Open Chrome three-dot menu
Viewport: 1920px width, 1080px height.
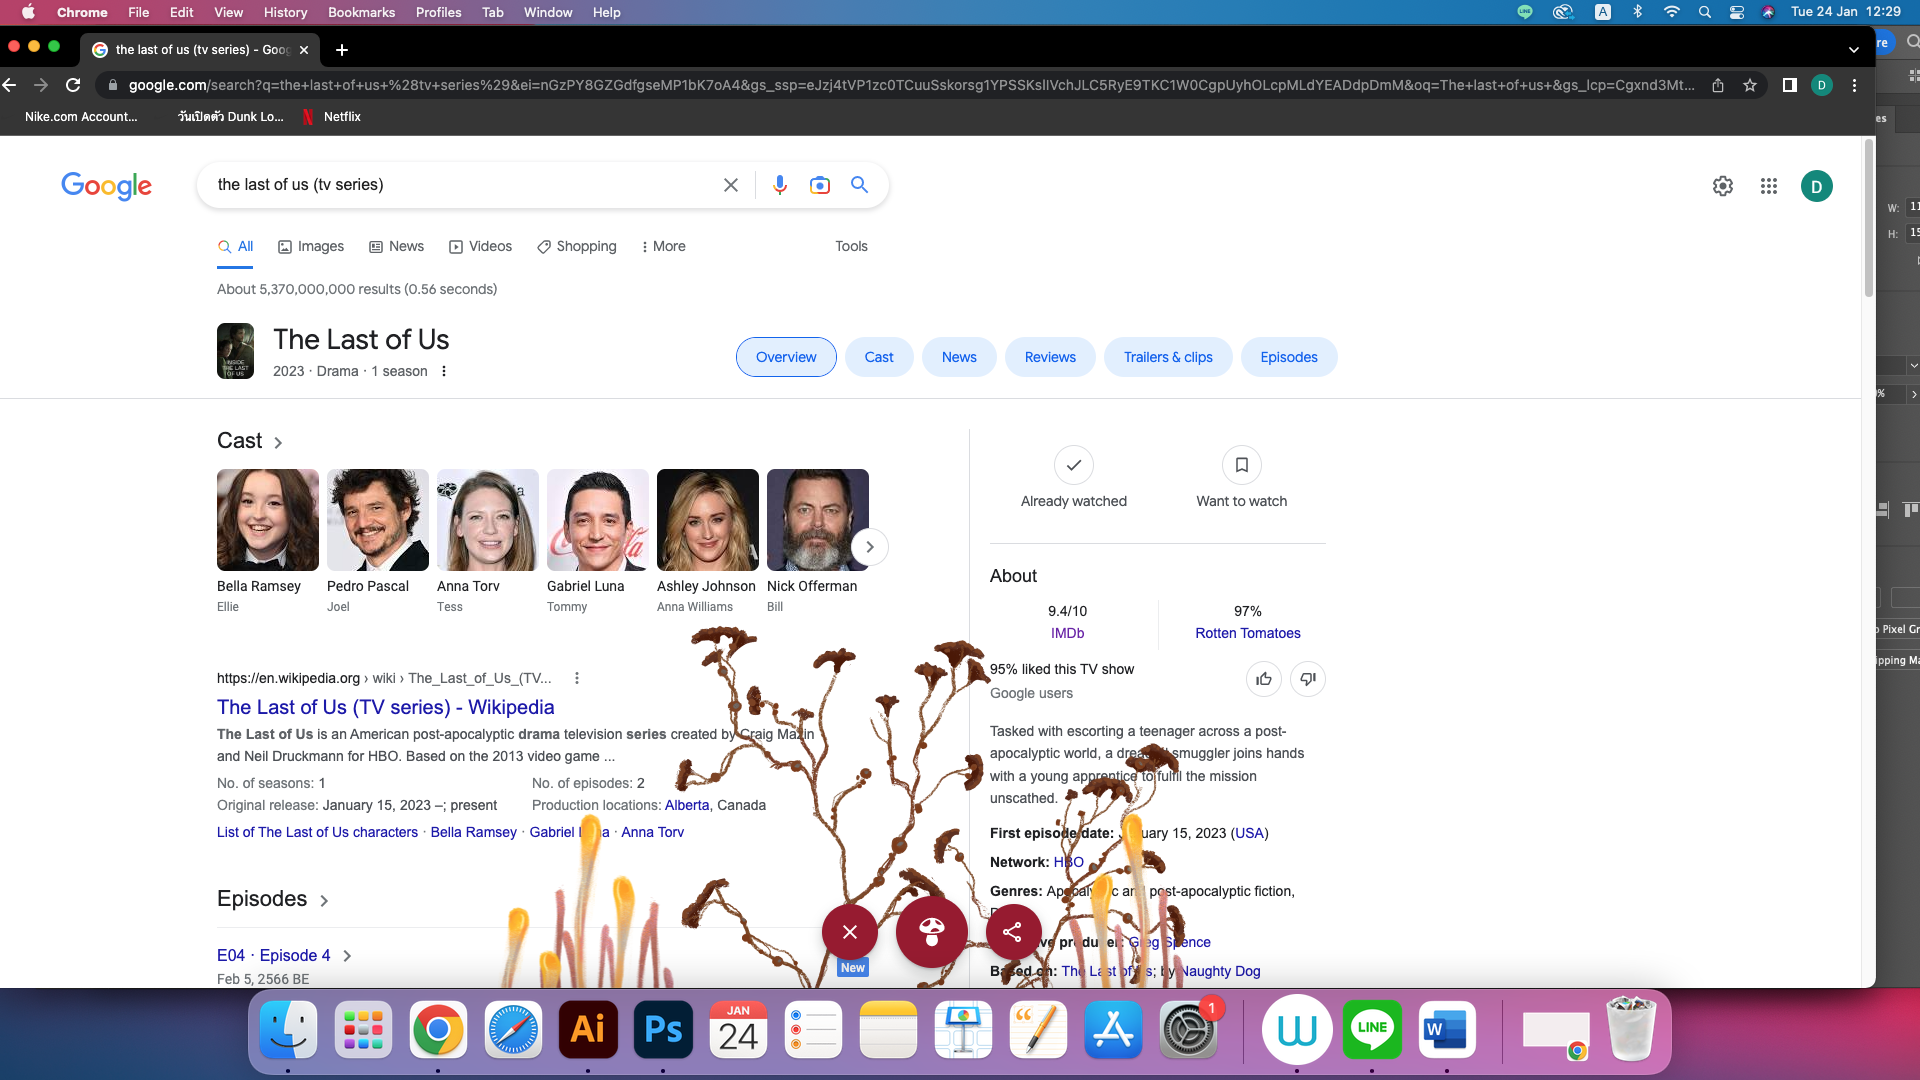(x=1854, y=85)
